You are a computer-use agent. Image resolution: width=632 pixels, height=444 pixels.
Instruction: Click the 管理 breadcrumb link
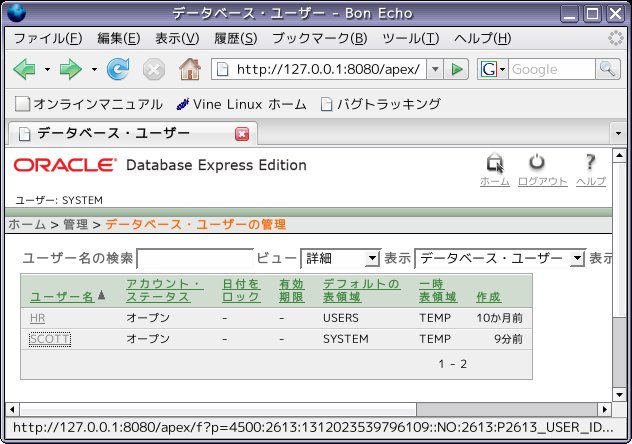[x=75, y=224]
